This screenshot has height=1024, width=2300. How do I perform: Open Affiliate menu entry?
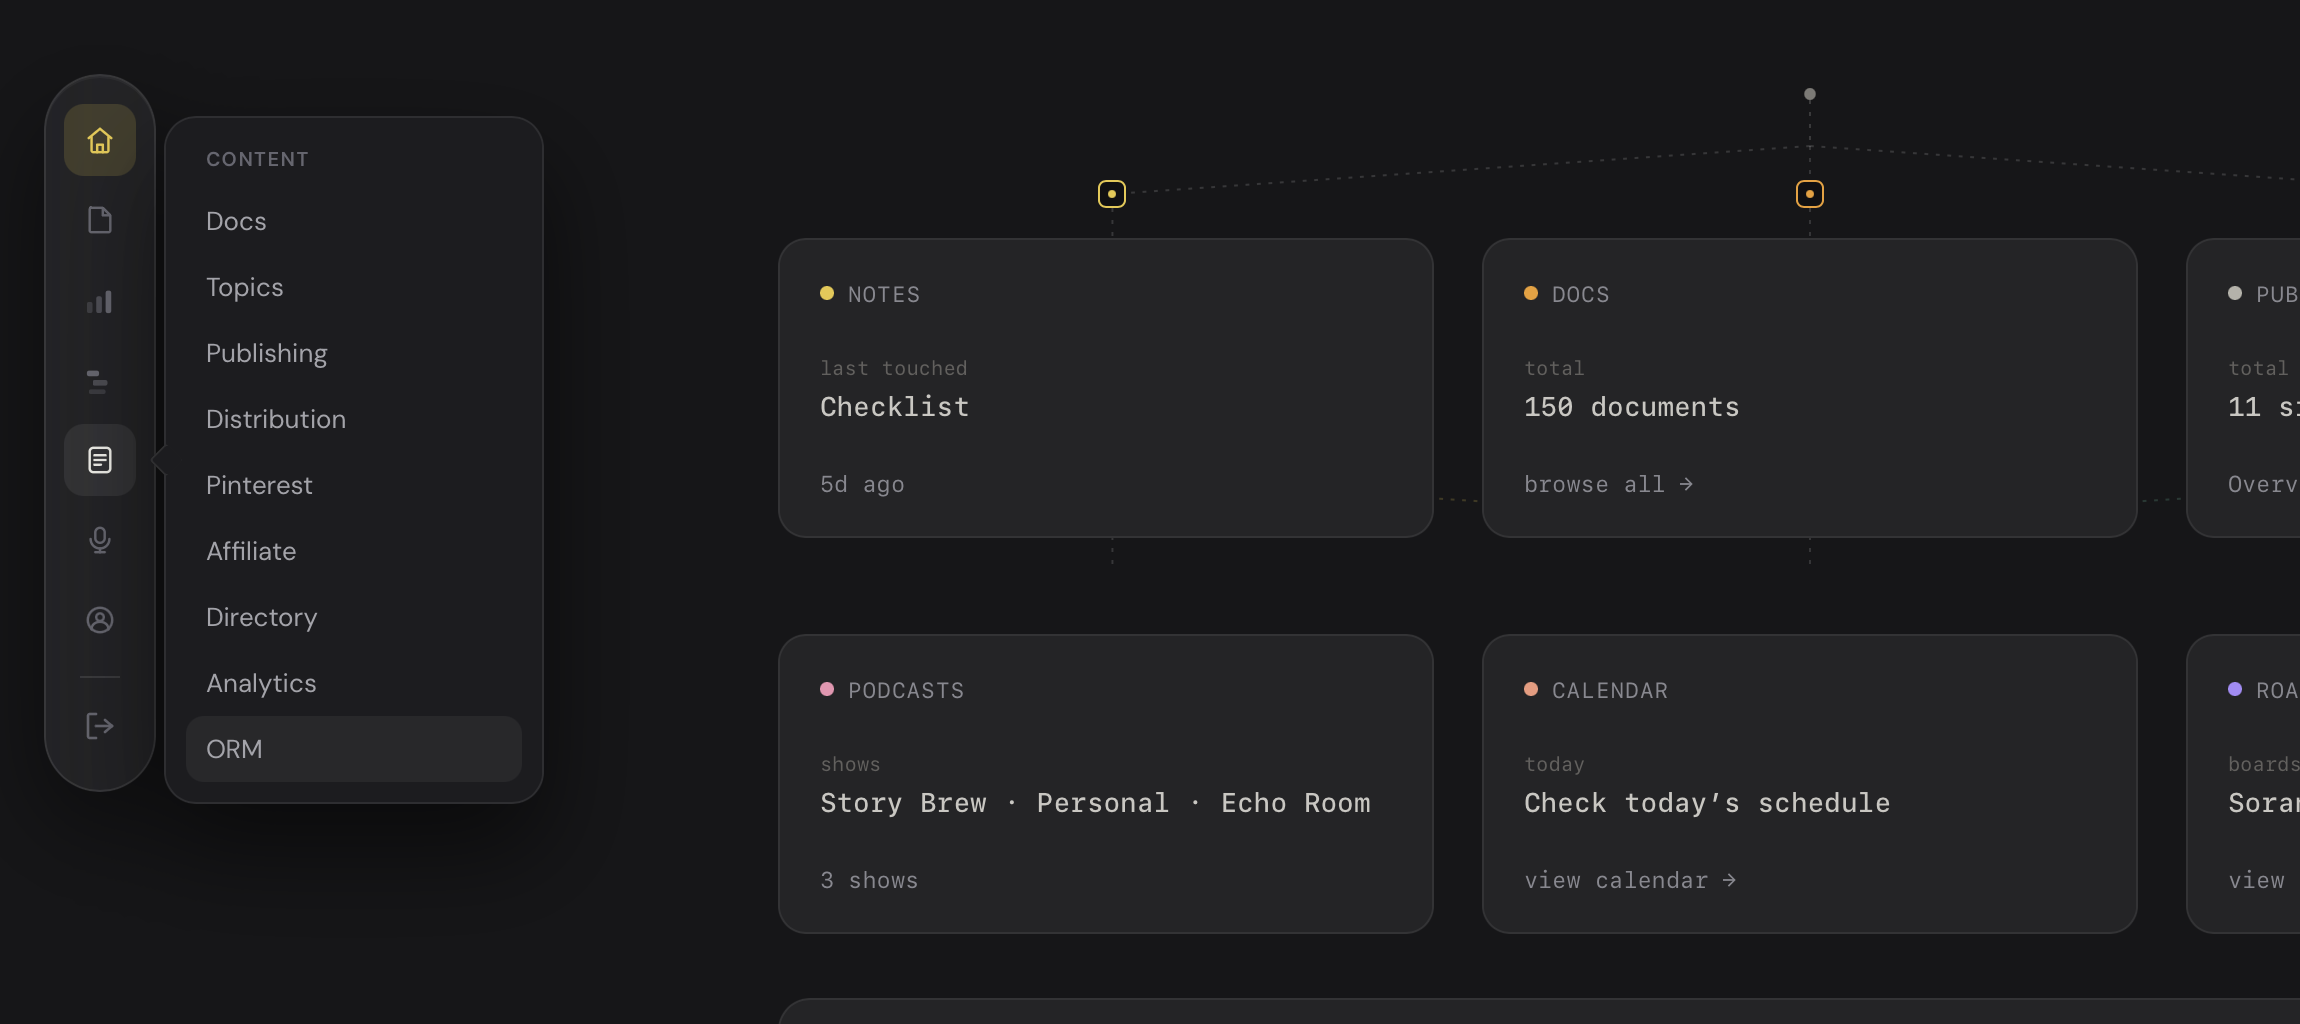tap(354, 551)
